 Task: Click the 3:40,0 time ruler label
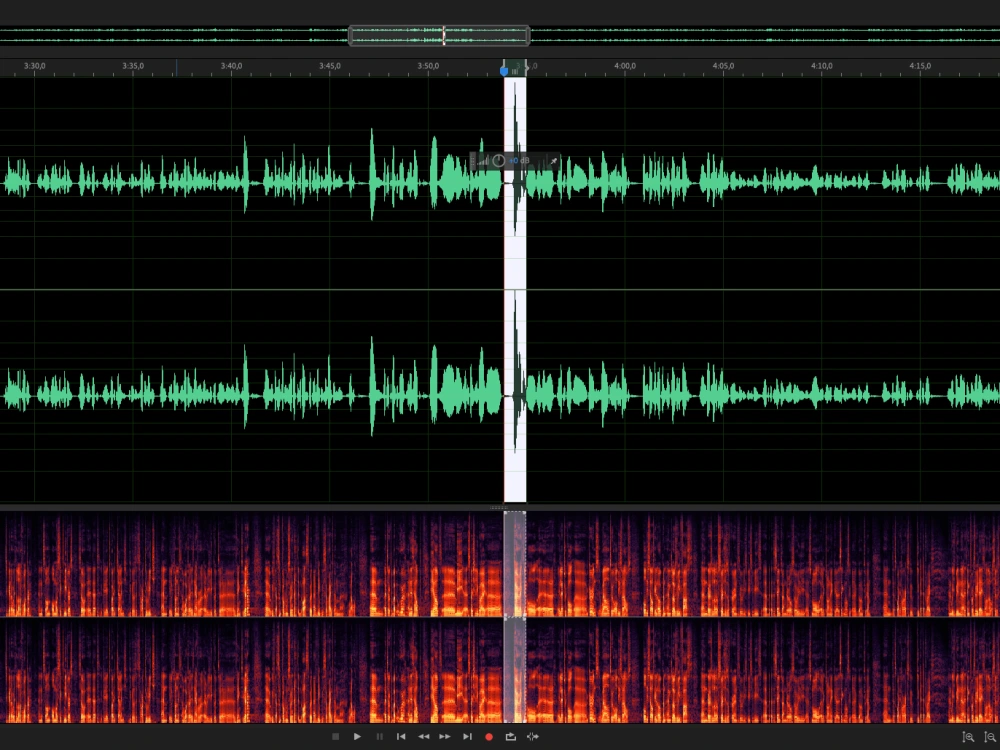[232, 66]
